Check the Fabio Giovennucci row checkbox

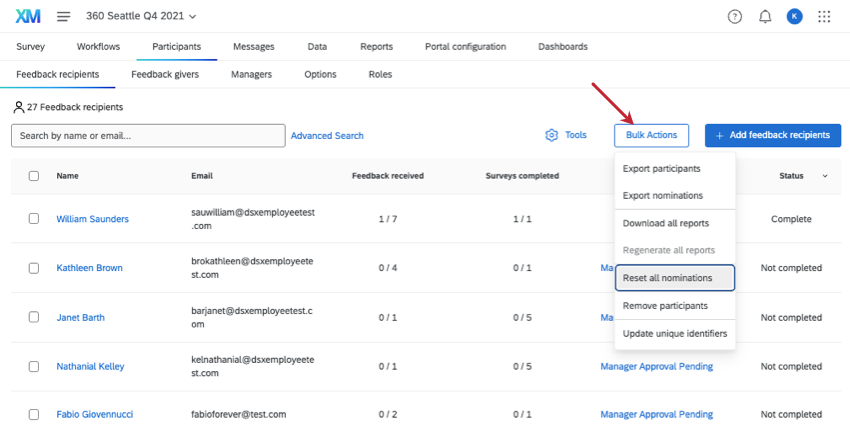pos(34,415)
